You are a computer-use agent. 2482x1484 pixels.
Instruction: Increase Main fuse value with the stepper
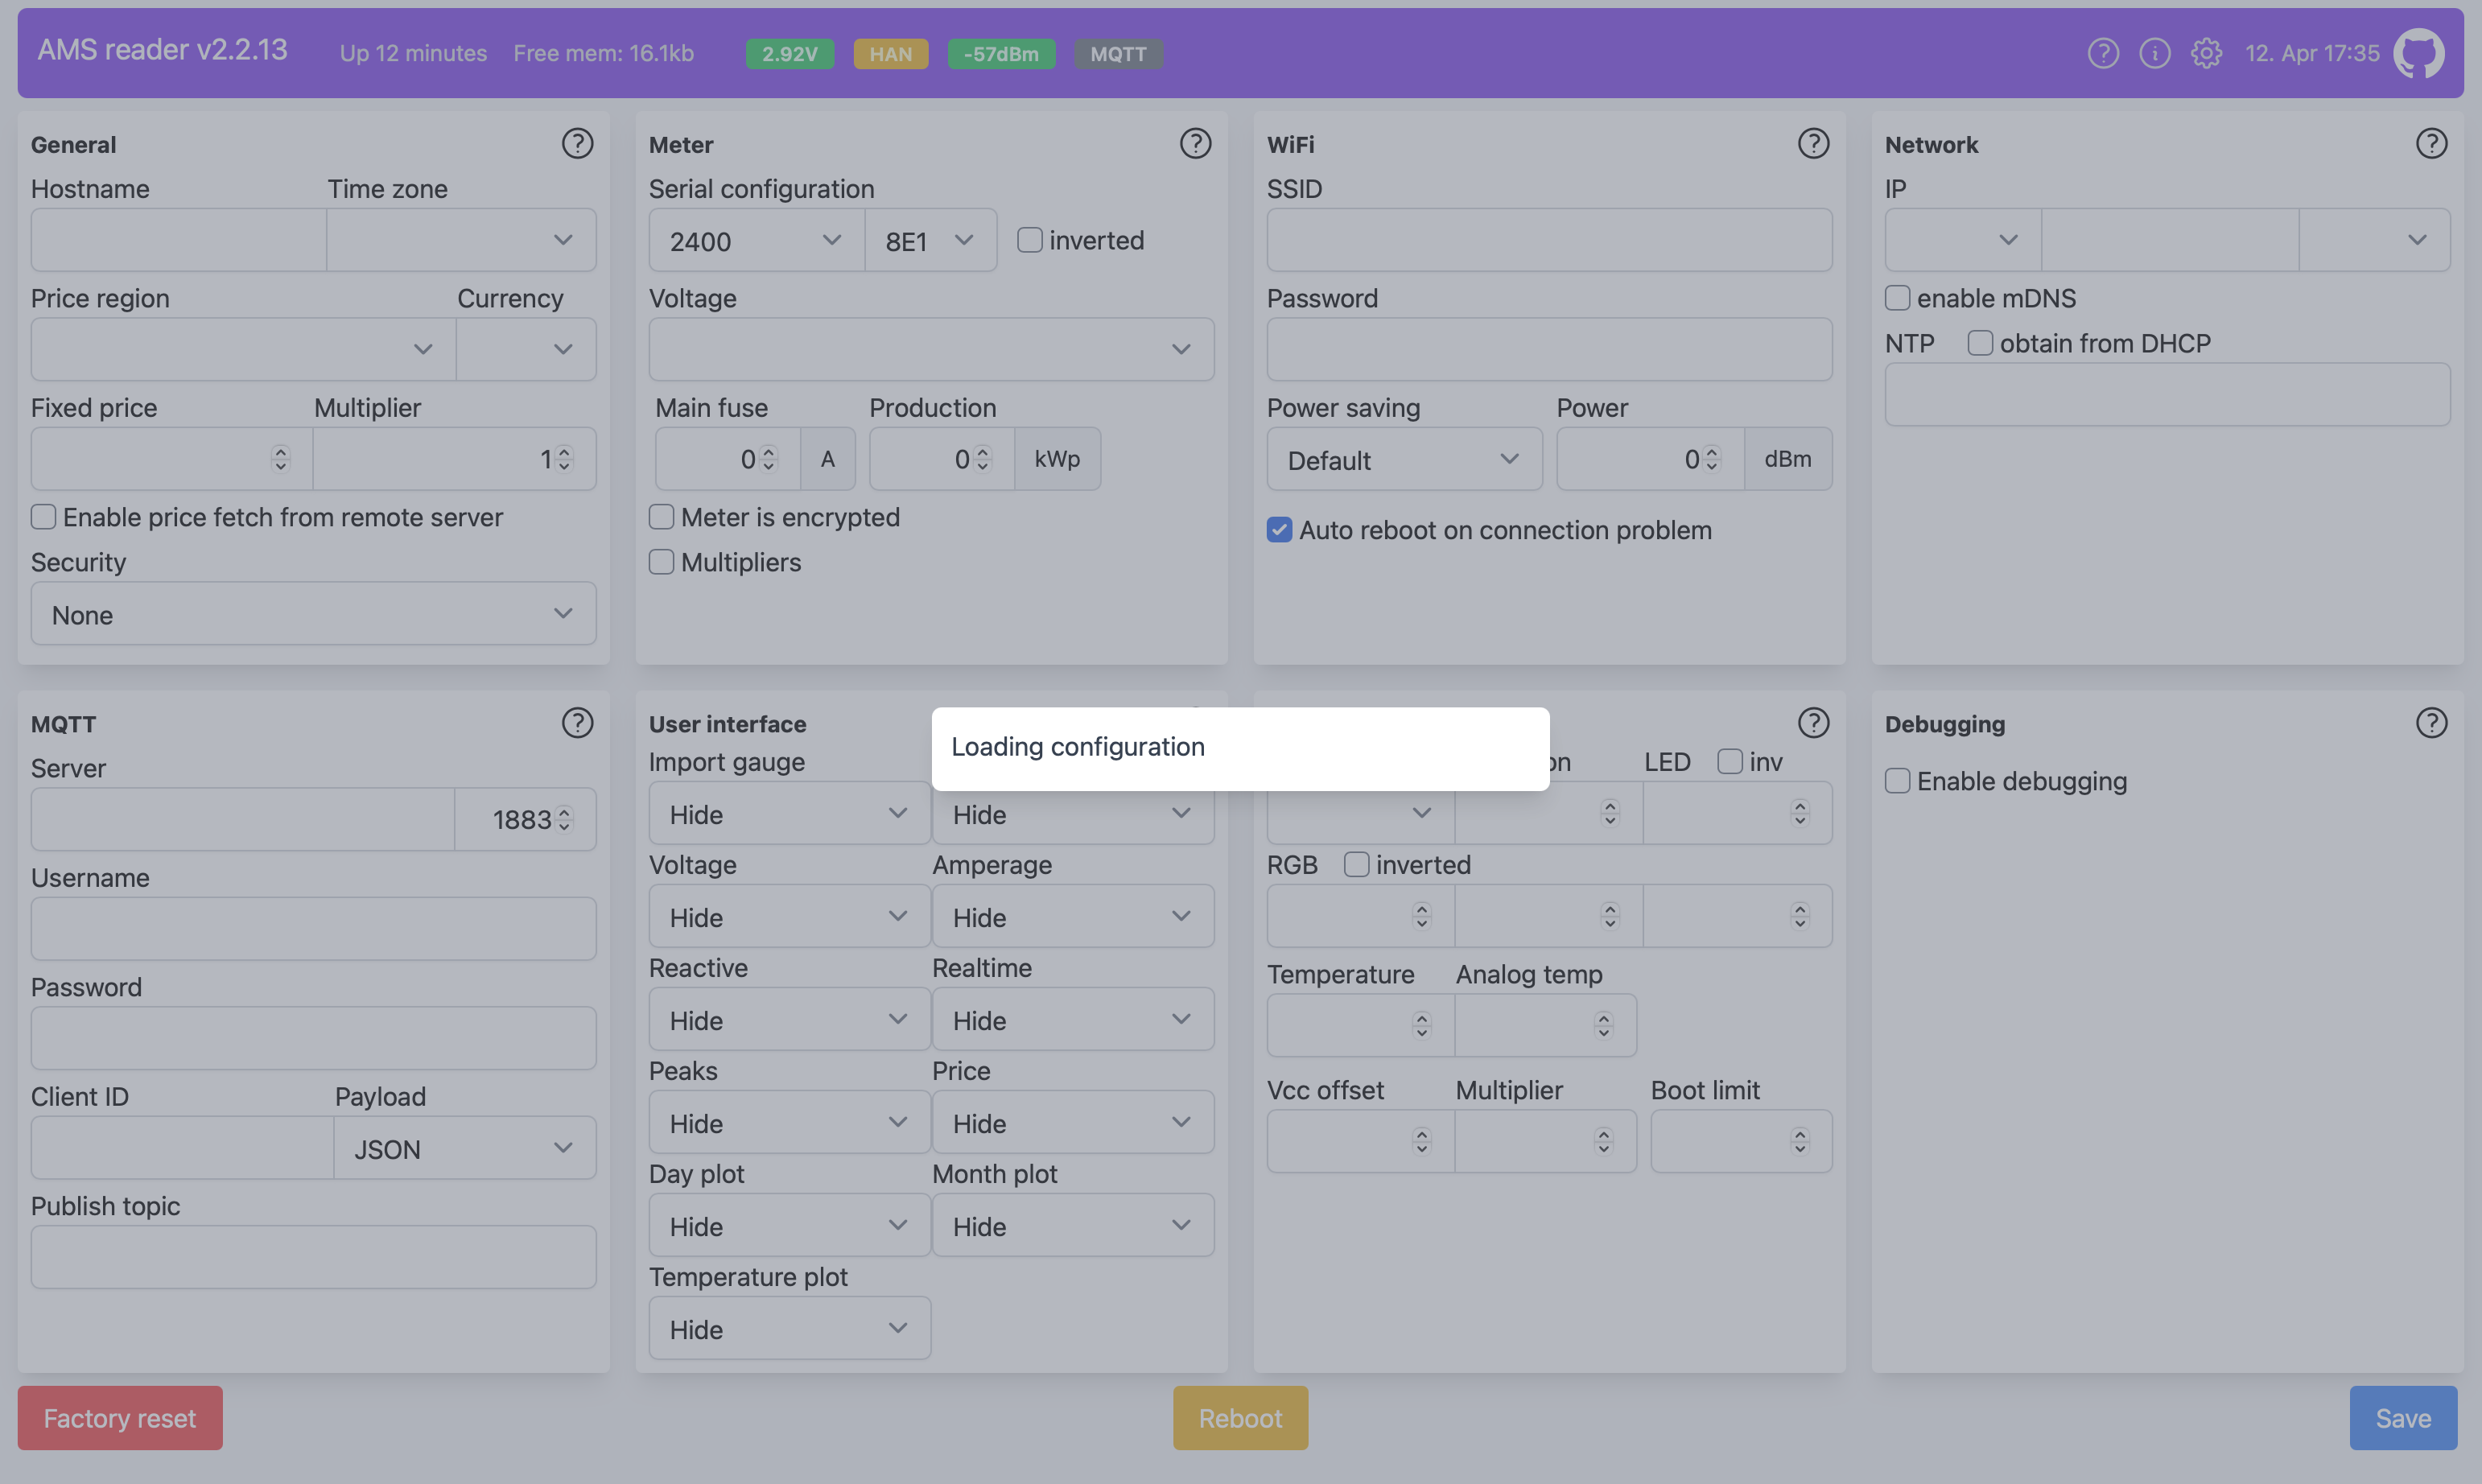pos(768,451)
